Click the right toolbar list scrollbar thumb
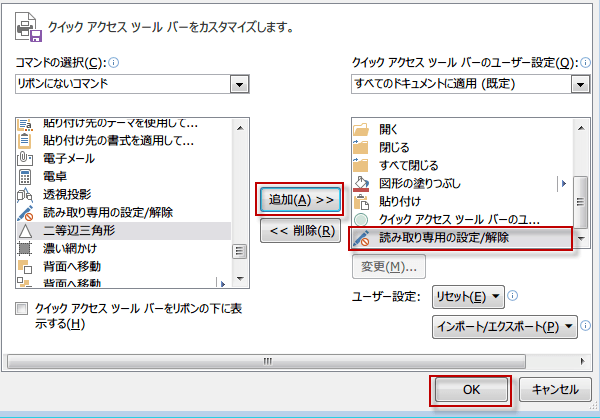This screenshot has width=600, height=418. (x=581, y=202)
